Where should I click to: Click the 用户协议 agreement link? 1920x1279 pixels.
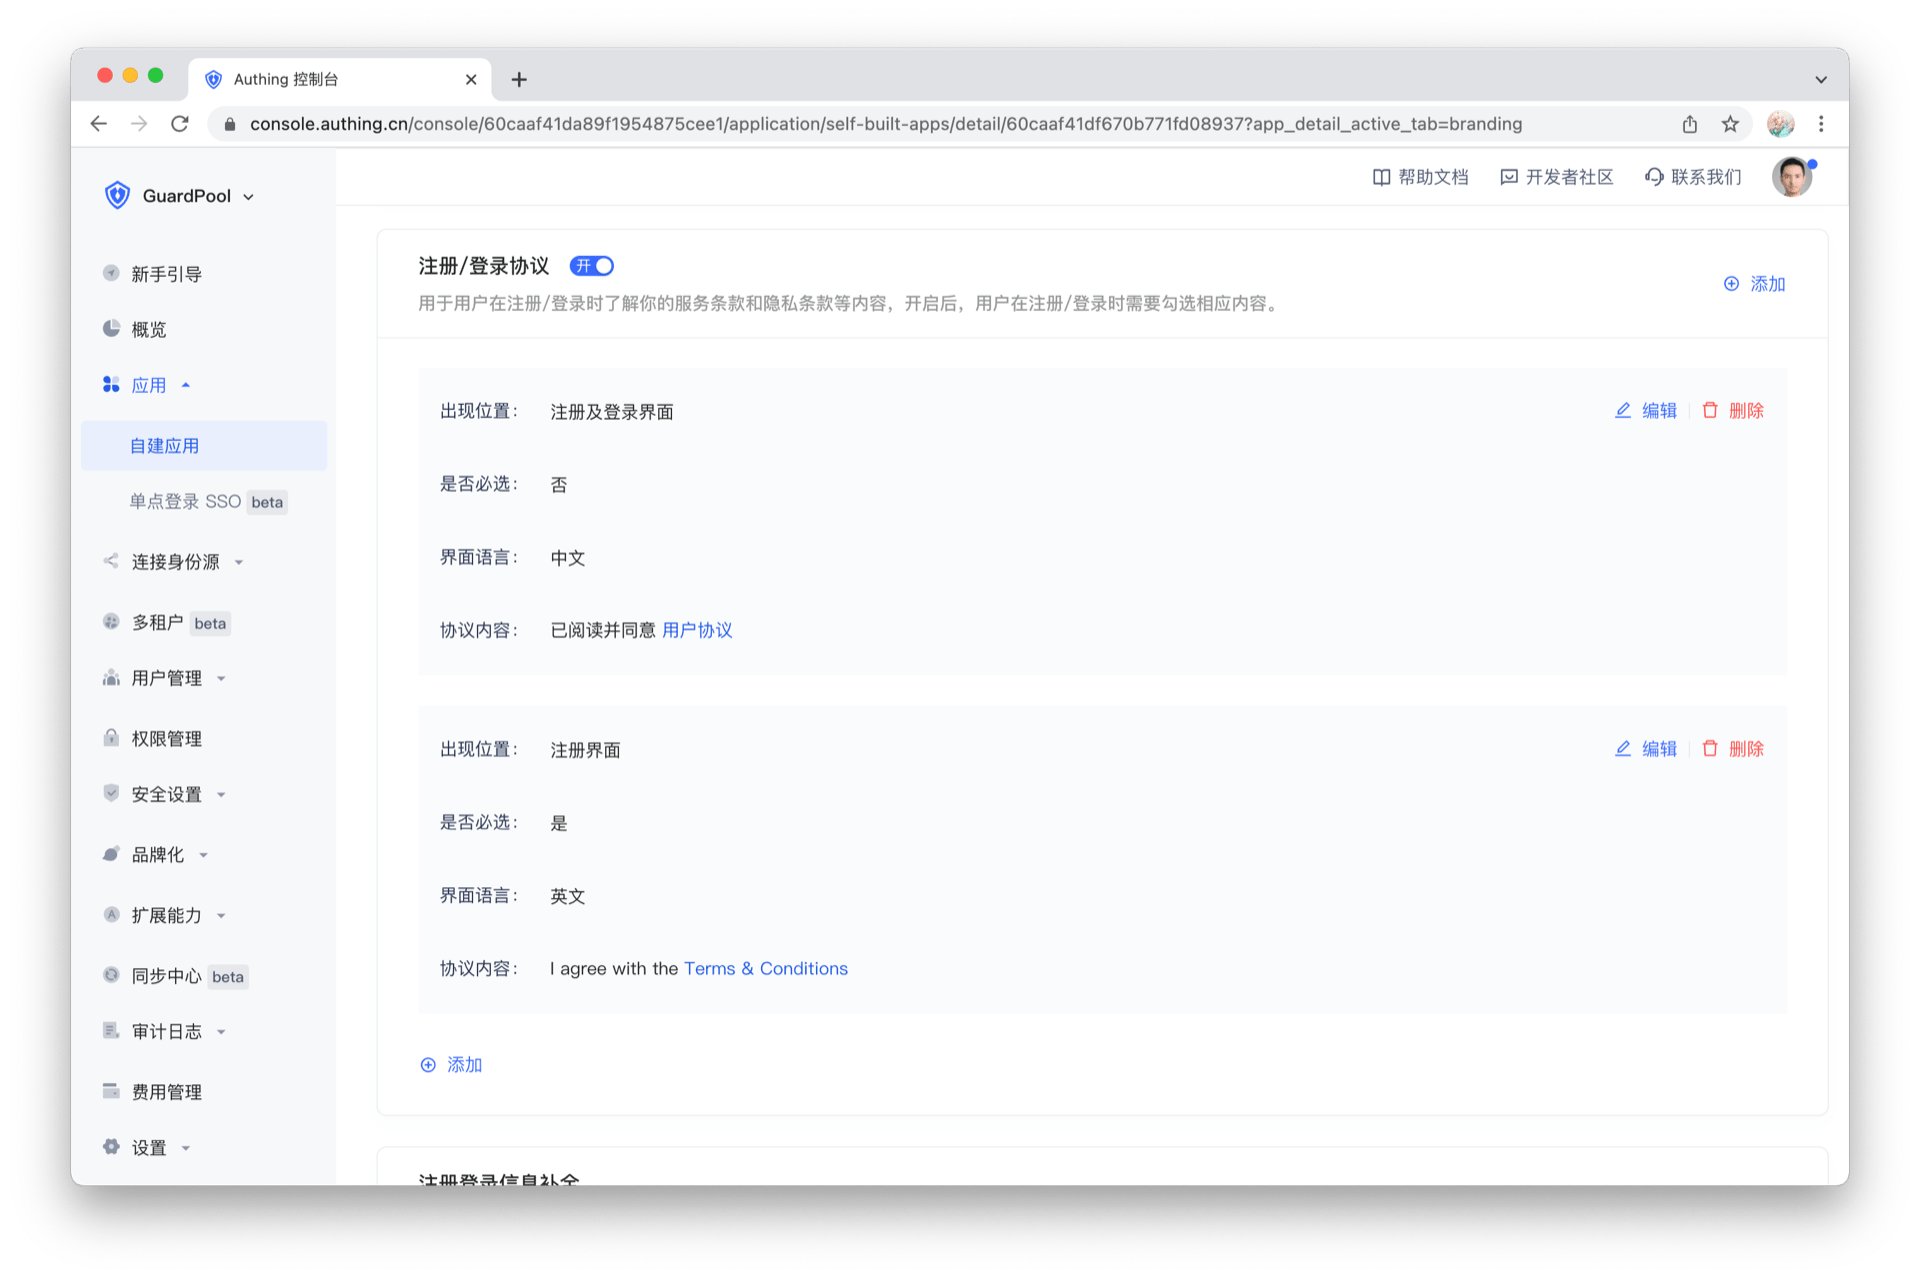coord(697,630)
